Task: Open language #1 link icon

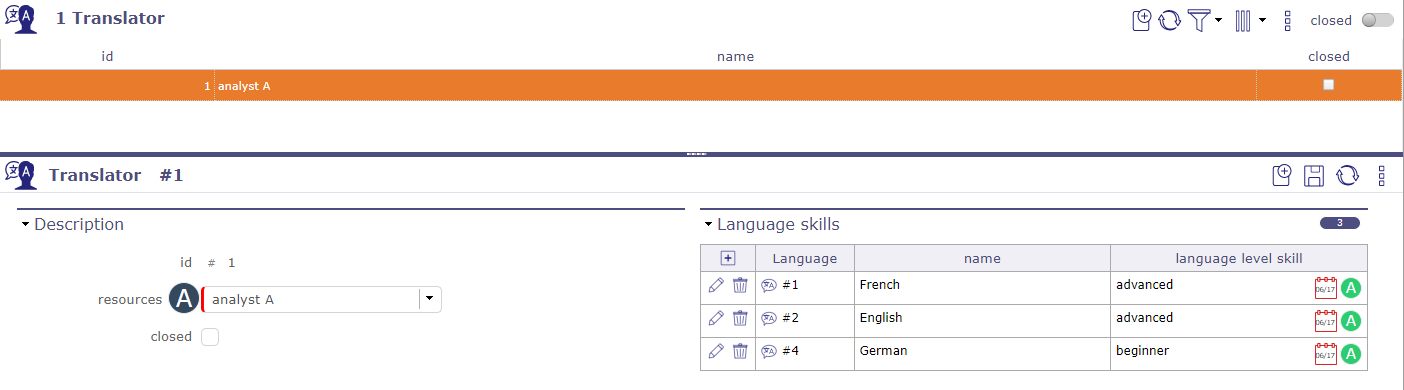Action: click(x=769, y=285)
